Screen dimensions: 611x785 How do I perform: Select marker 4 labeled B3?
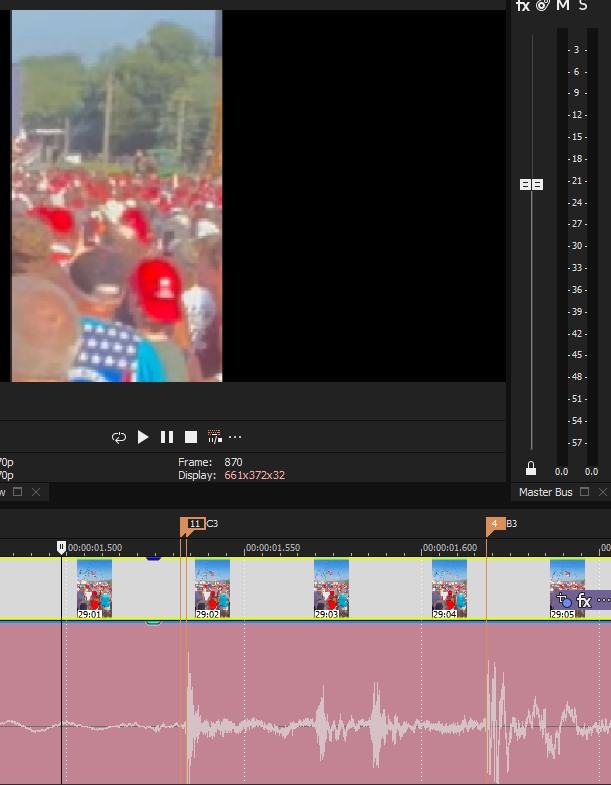(x=494, y=524)
